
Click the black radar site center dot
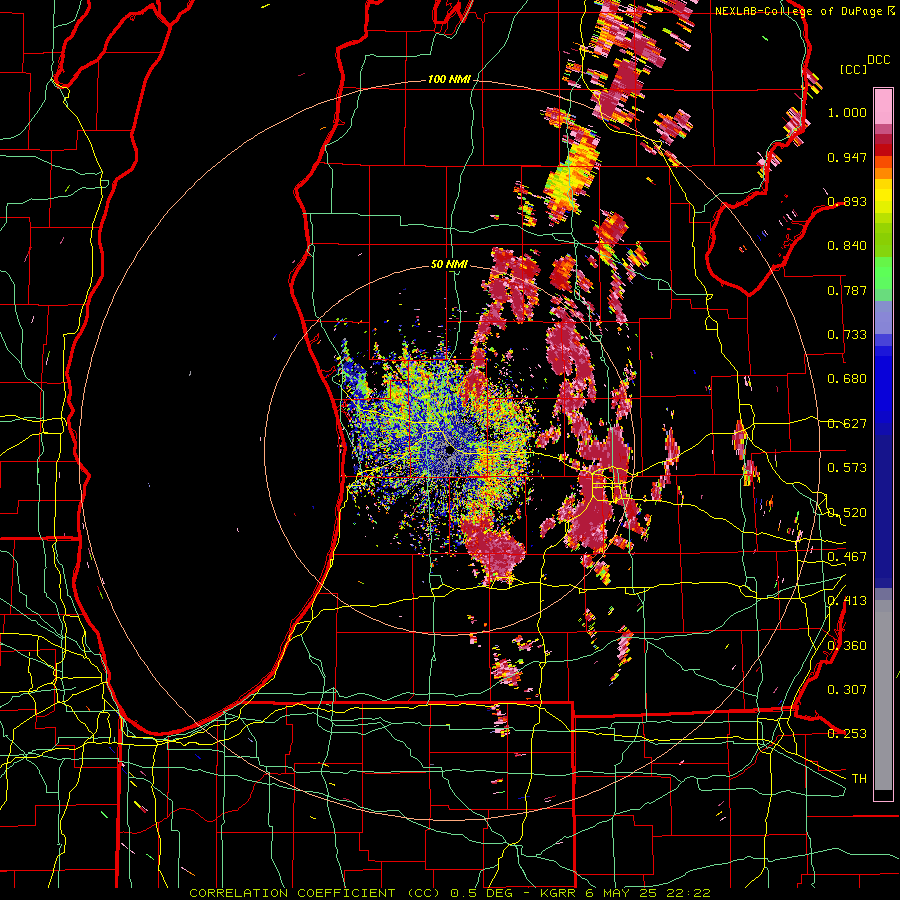(x=450, y=451)
